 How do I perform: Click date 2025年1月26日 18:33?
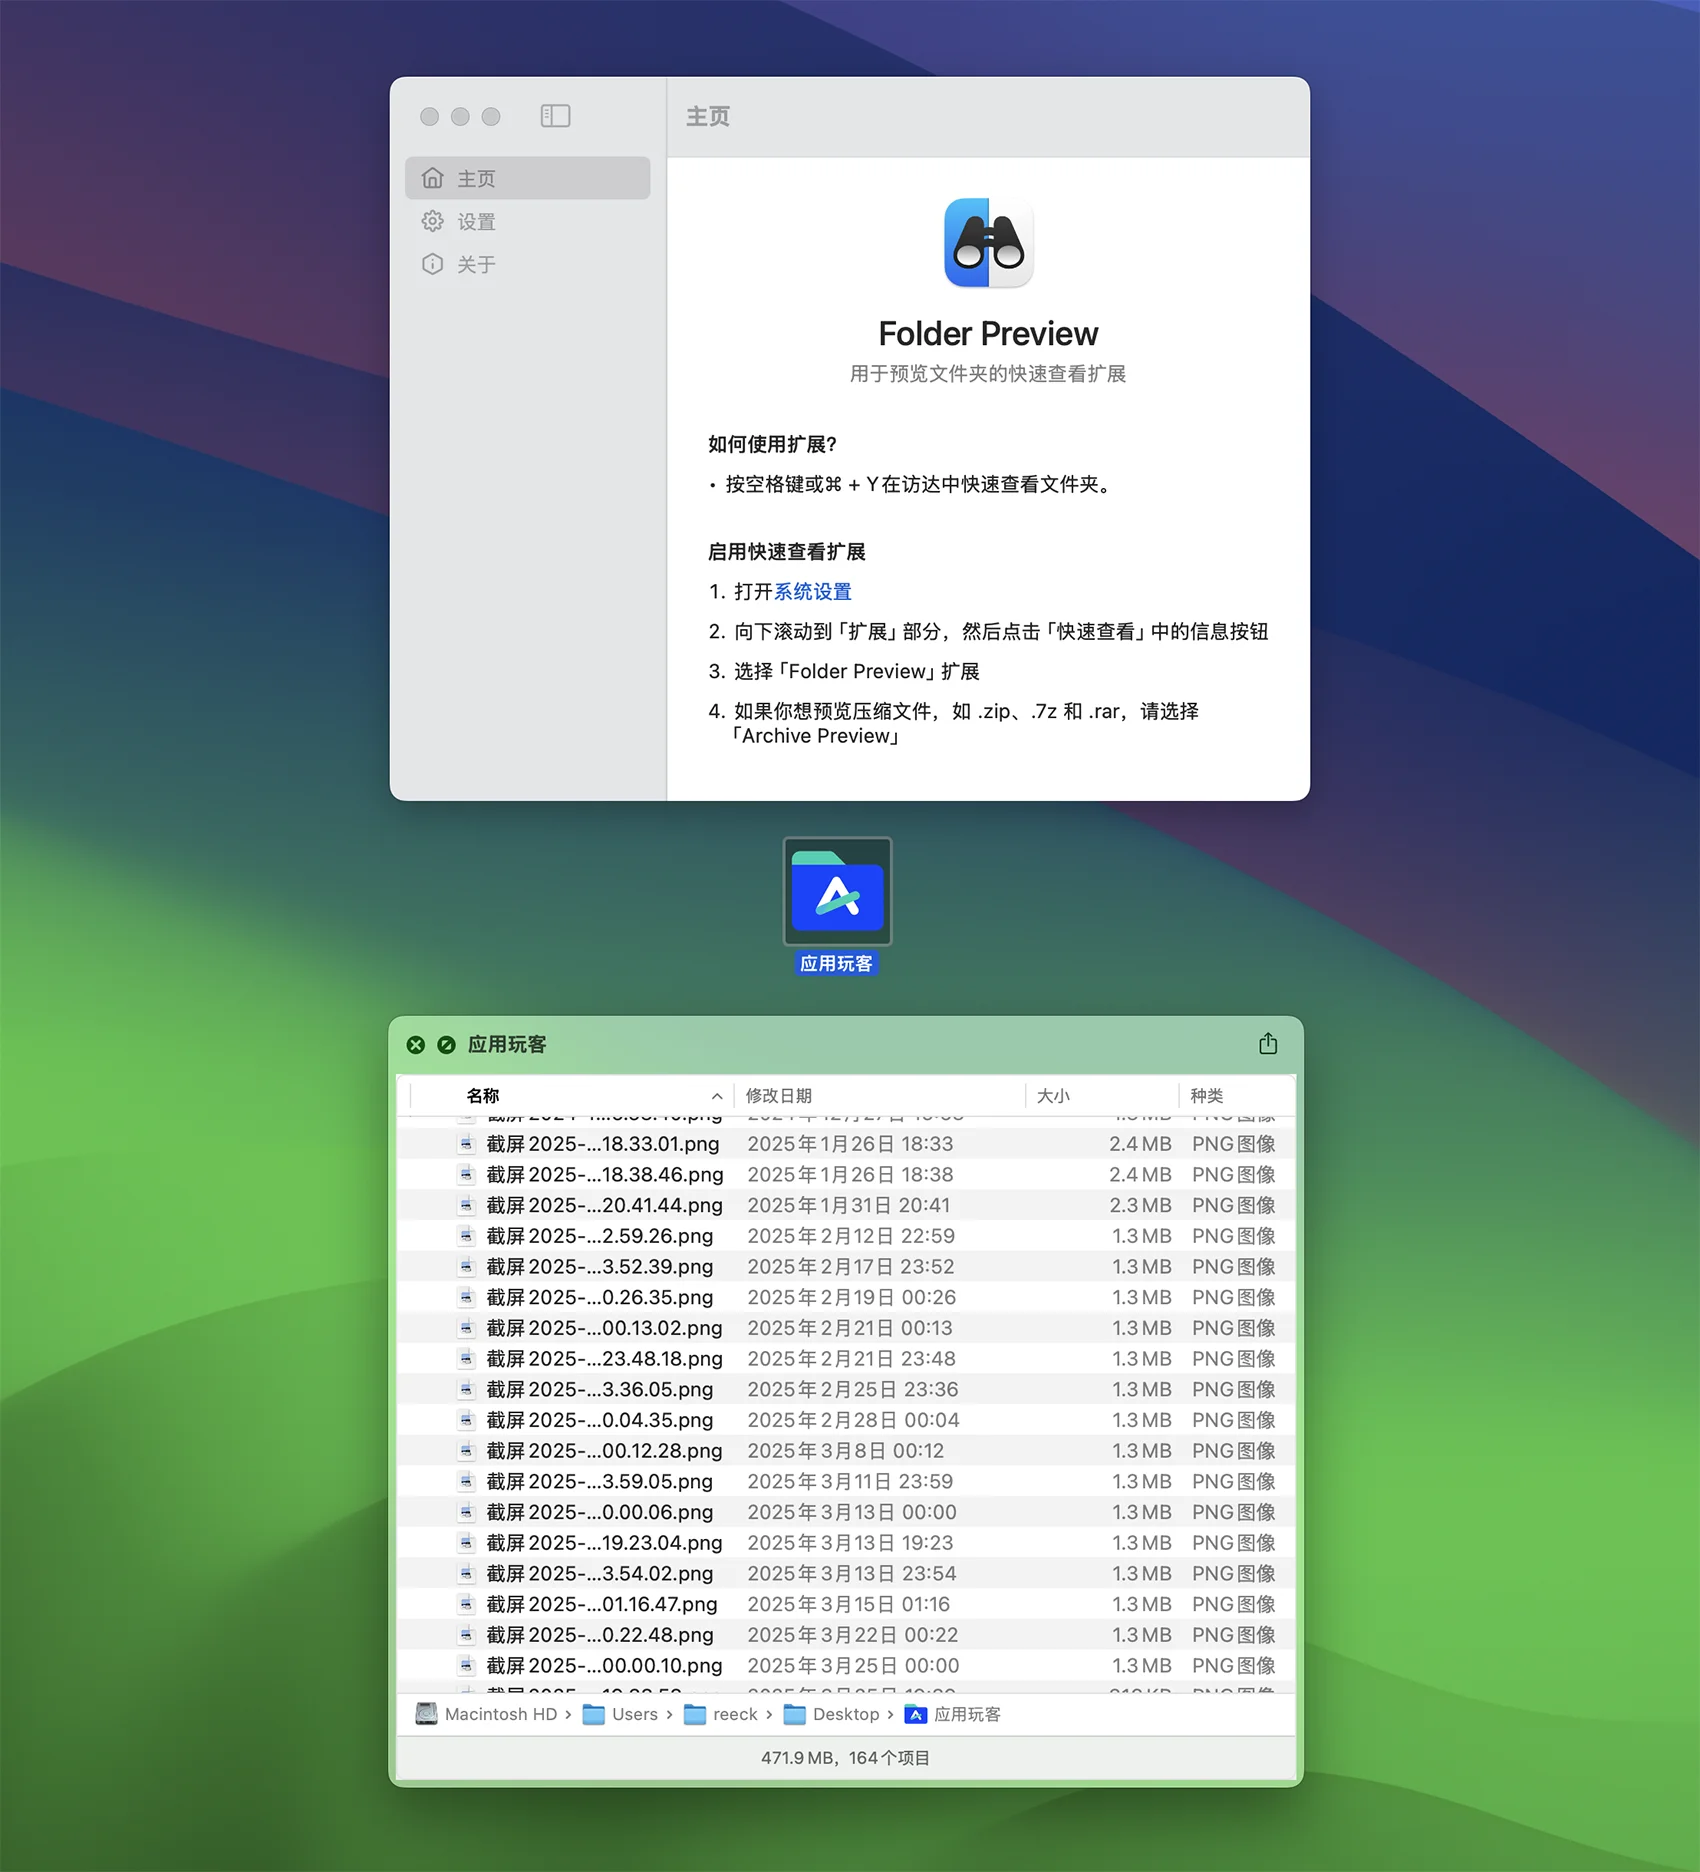coord(850,1143)
